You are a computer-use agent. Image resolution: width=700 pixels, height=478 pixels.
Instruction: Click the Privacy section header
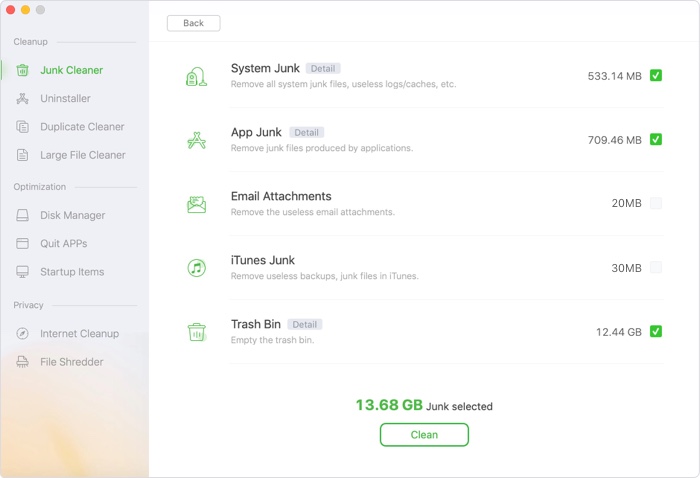click(x=28, y=305)
